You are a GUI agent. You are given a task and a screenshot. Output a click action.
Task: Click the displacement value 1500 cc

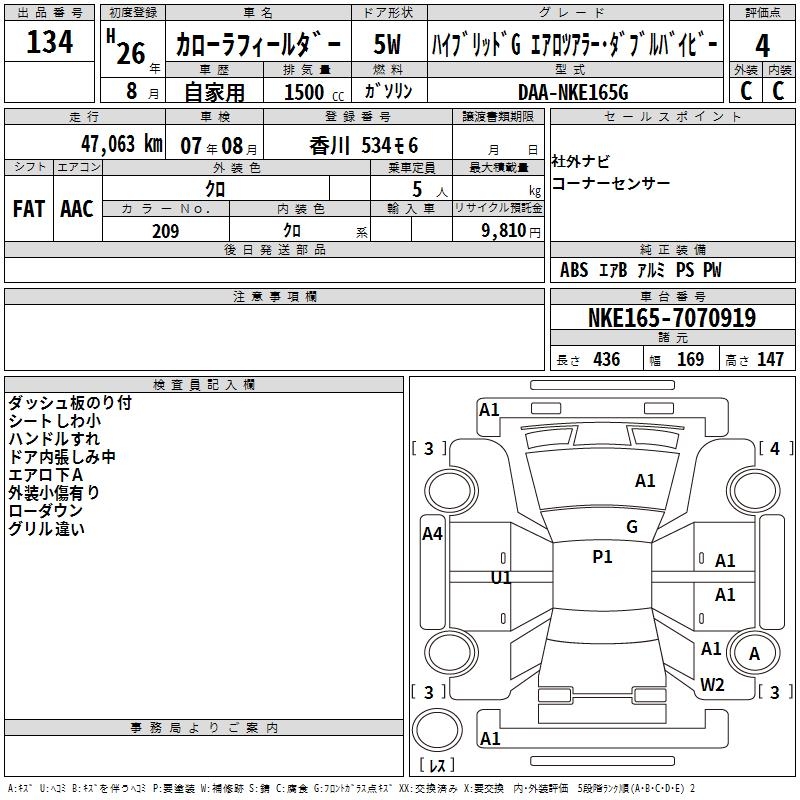click(314, 92)
